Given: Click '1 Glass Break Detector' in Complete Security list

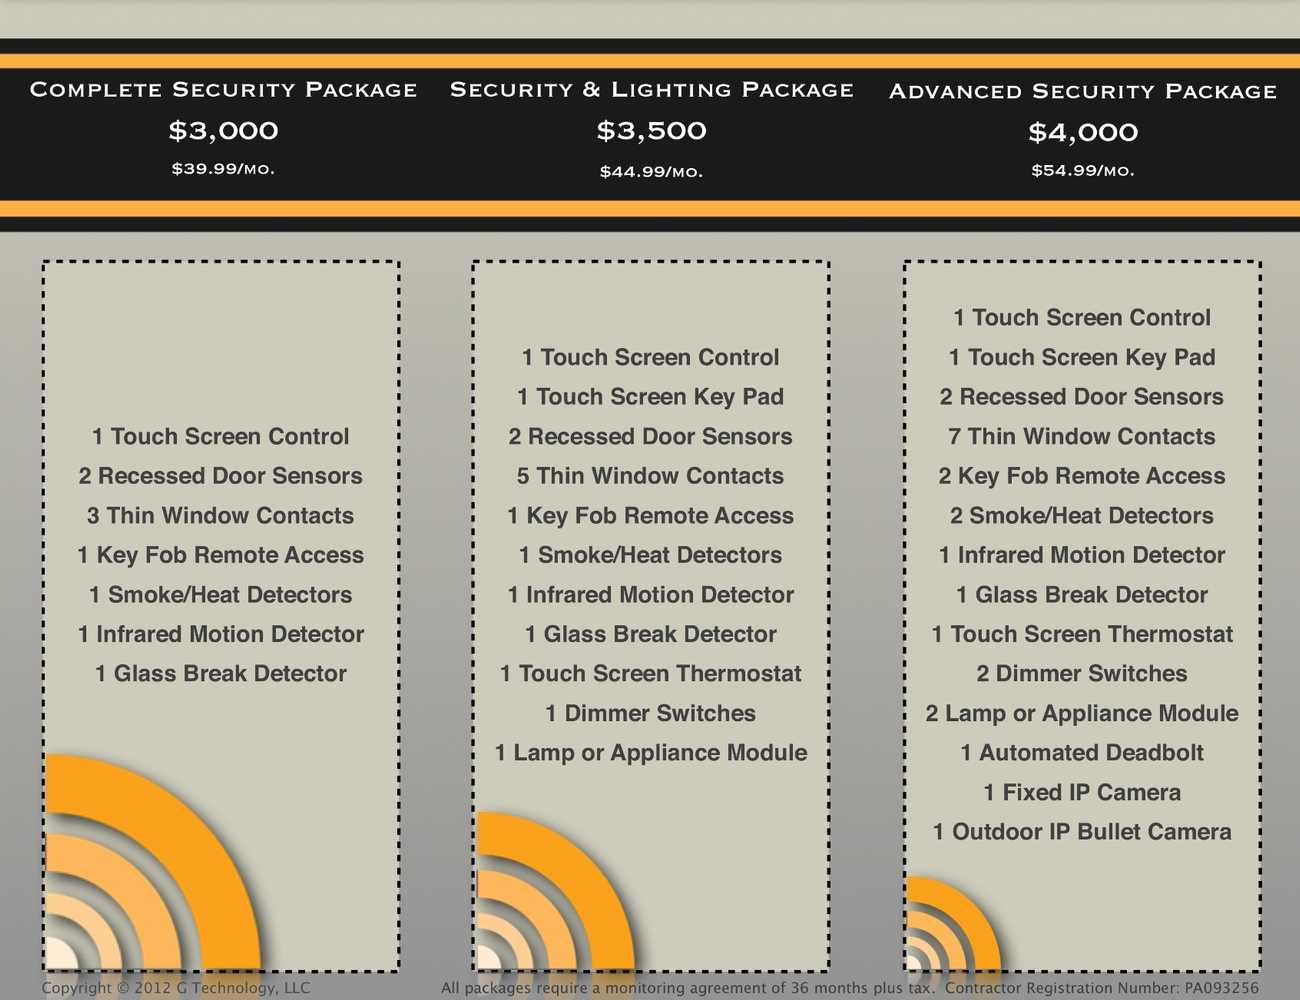Looking at the screenshot, I should 221,674.
